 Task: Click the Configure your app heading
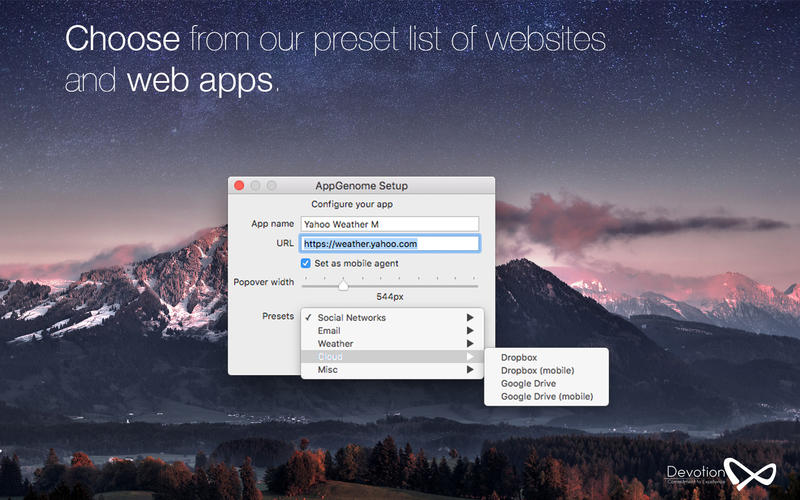352,204
